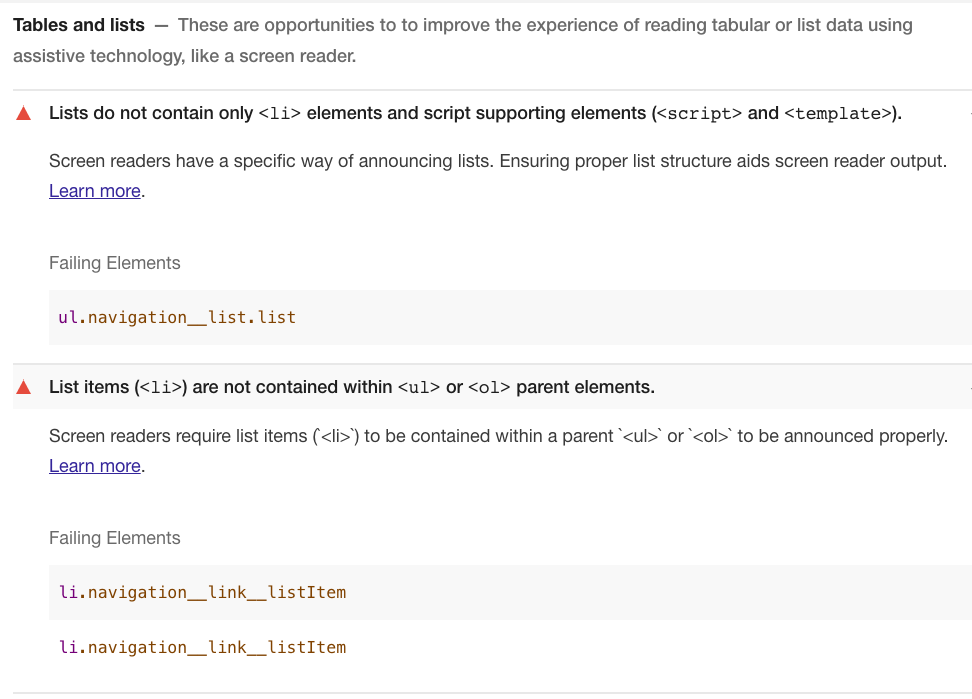Open Learn more link under the Lists audit

point(95,191)
